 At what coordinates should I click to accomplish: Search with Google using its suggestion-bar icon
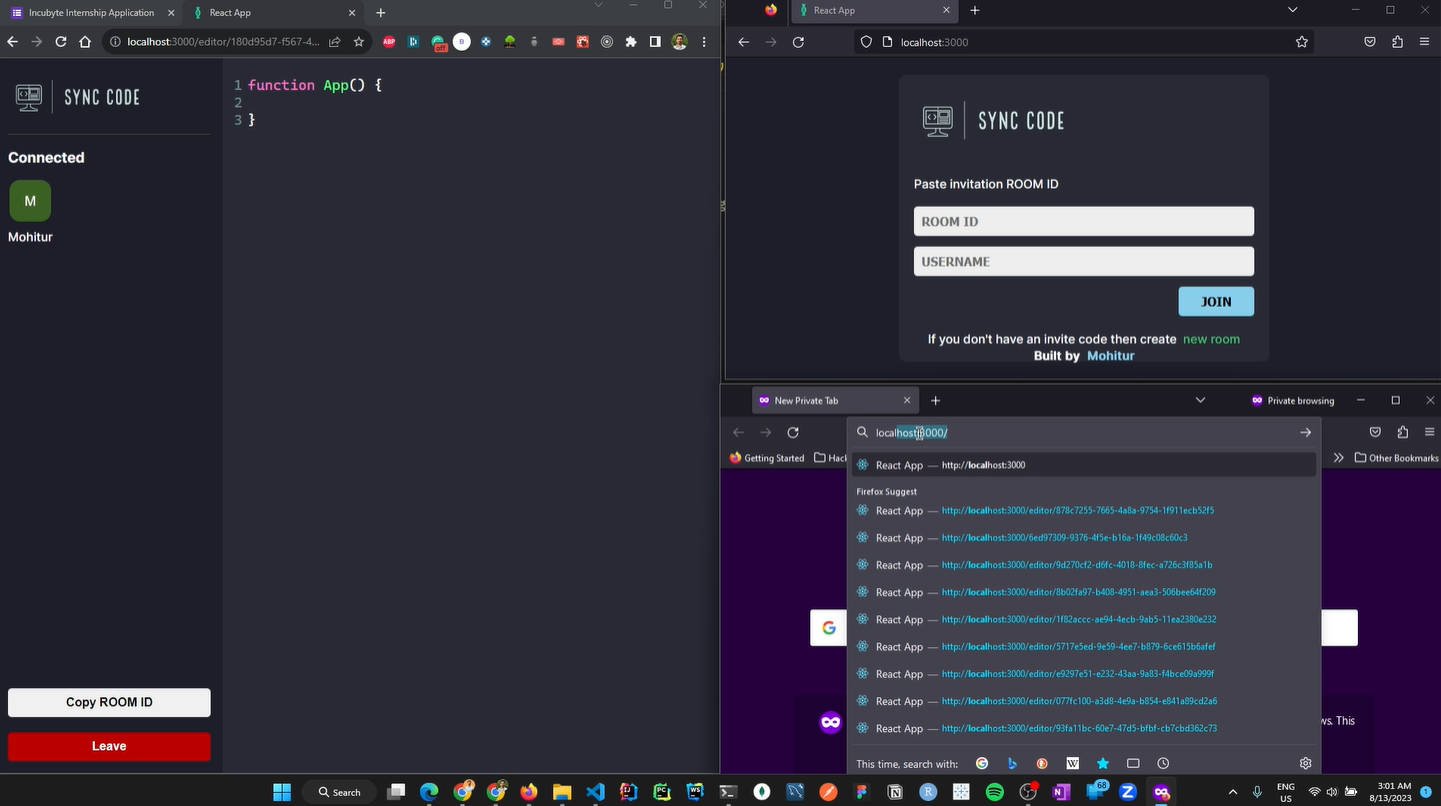981,763
